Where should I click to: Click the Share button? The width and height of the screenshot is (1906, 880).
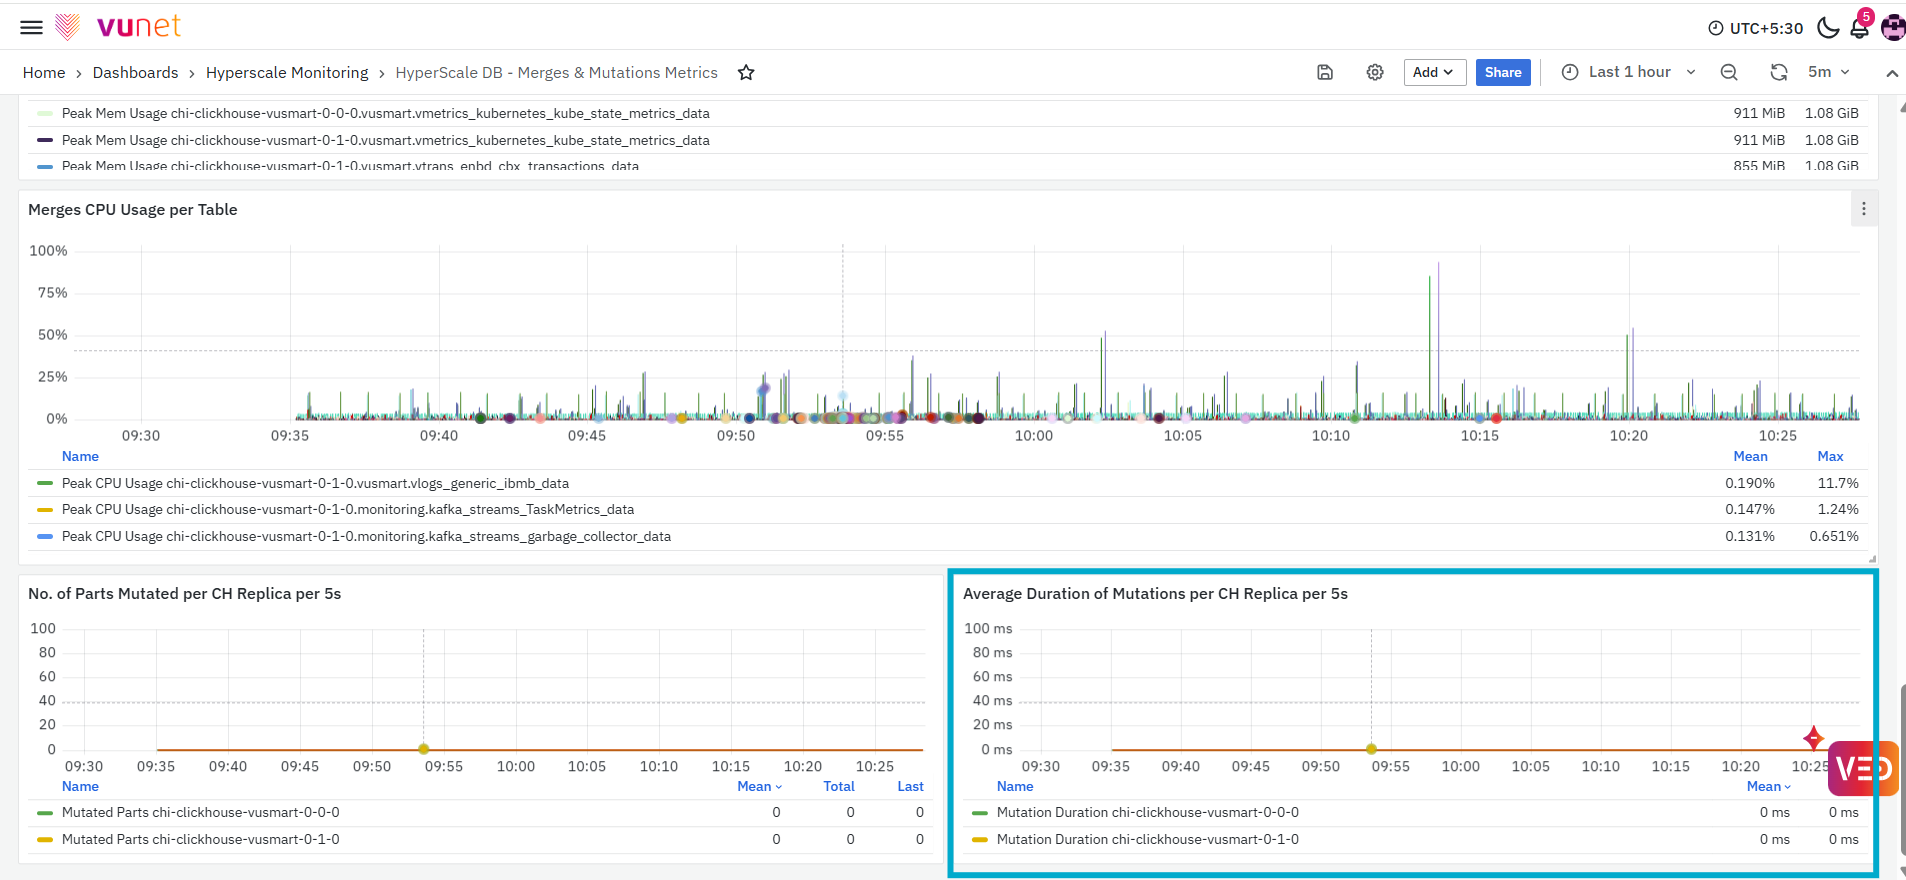(x=1503, y=72)
